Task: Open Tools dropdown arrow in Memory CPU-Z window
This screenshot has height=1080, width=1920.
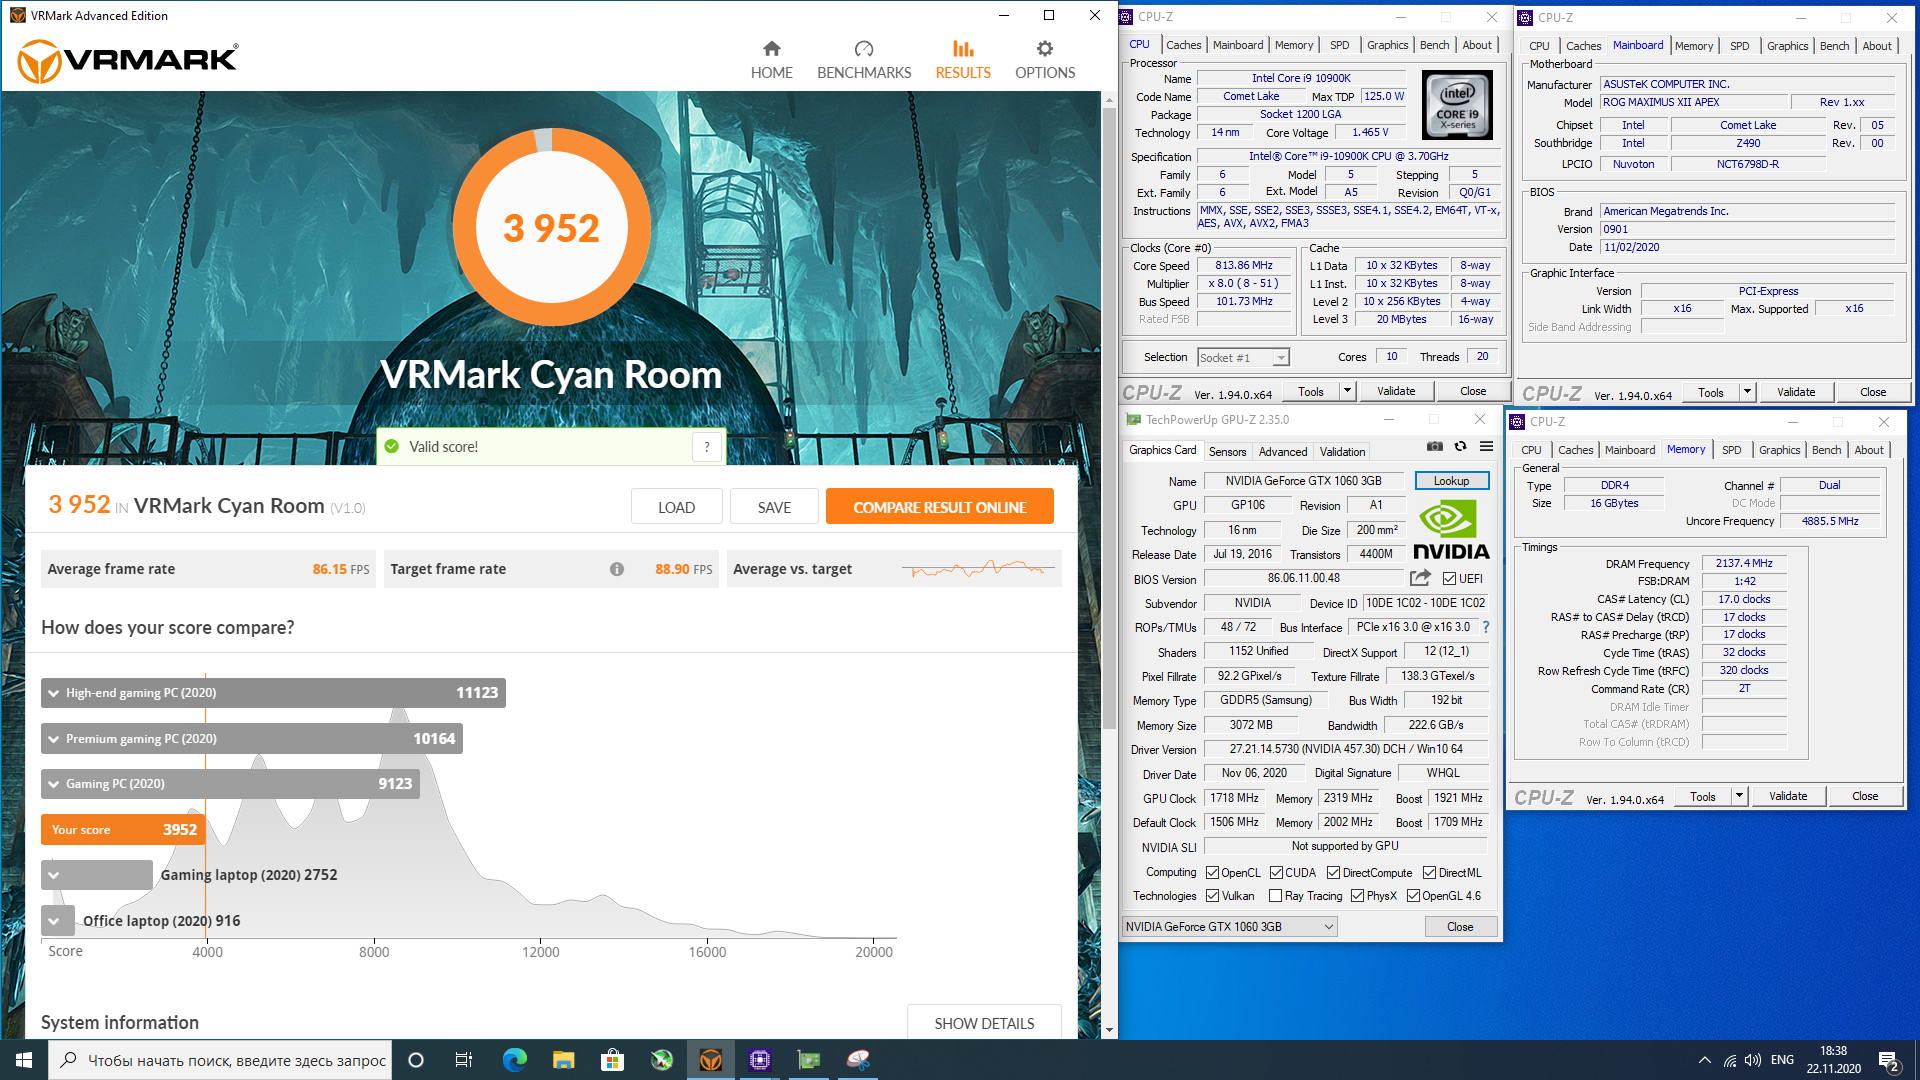Action: [1739, 796]
